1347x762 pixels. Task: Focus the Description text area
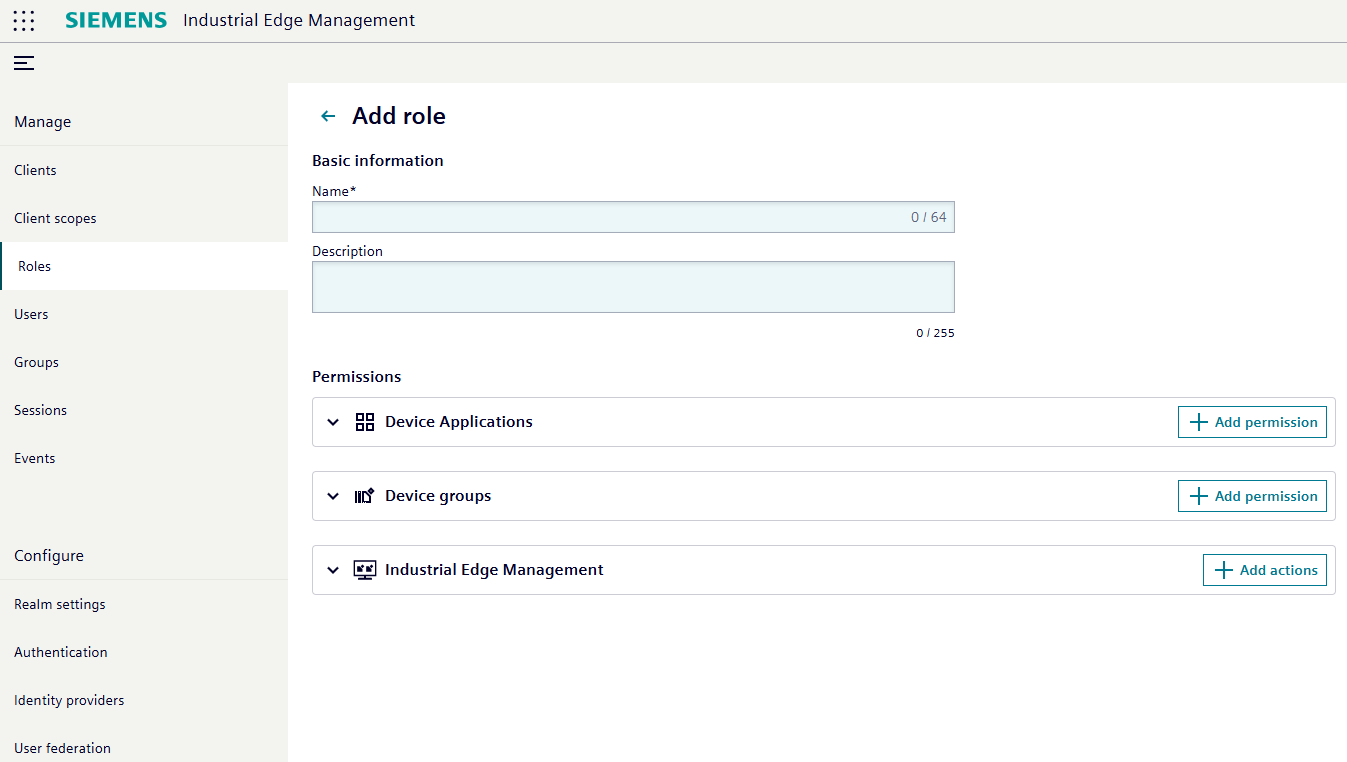pyautogui.click(x=633, y=287)
